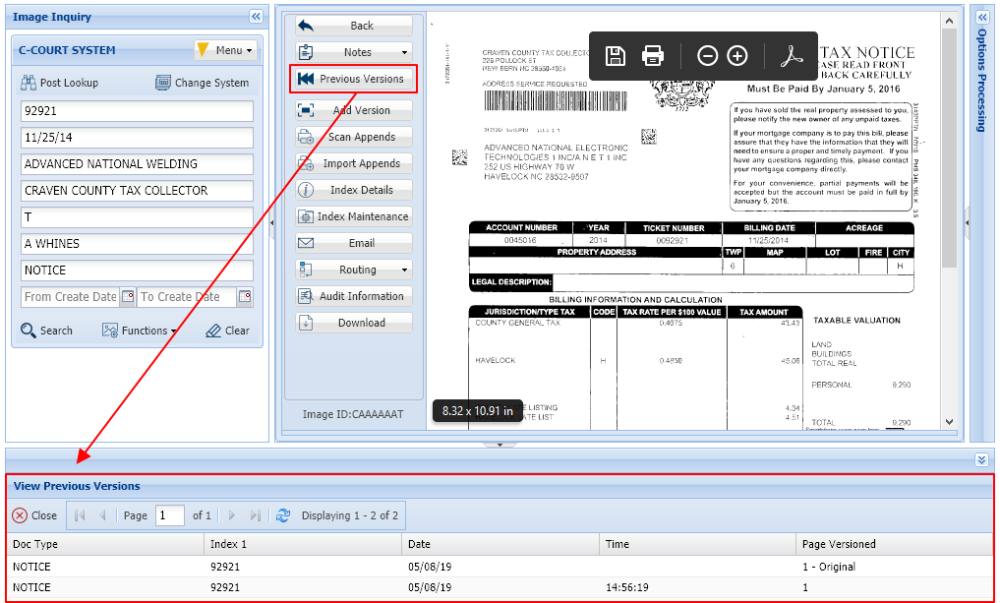This screenshot has width=1000, height=603.
Task: Click the 11/25/14 date field
Action: point(137,138)
